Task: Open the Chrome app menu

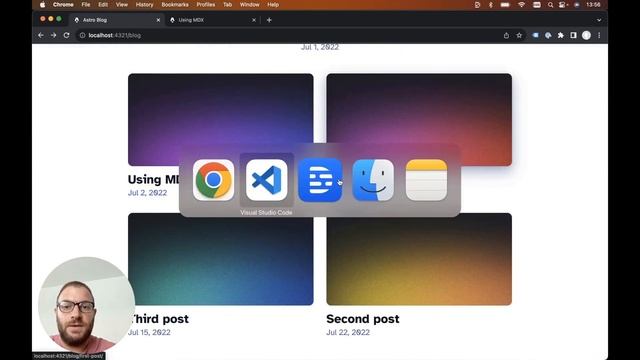Action: [x=63, y=5]
